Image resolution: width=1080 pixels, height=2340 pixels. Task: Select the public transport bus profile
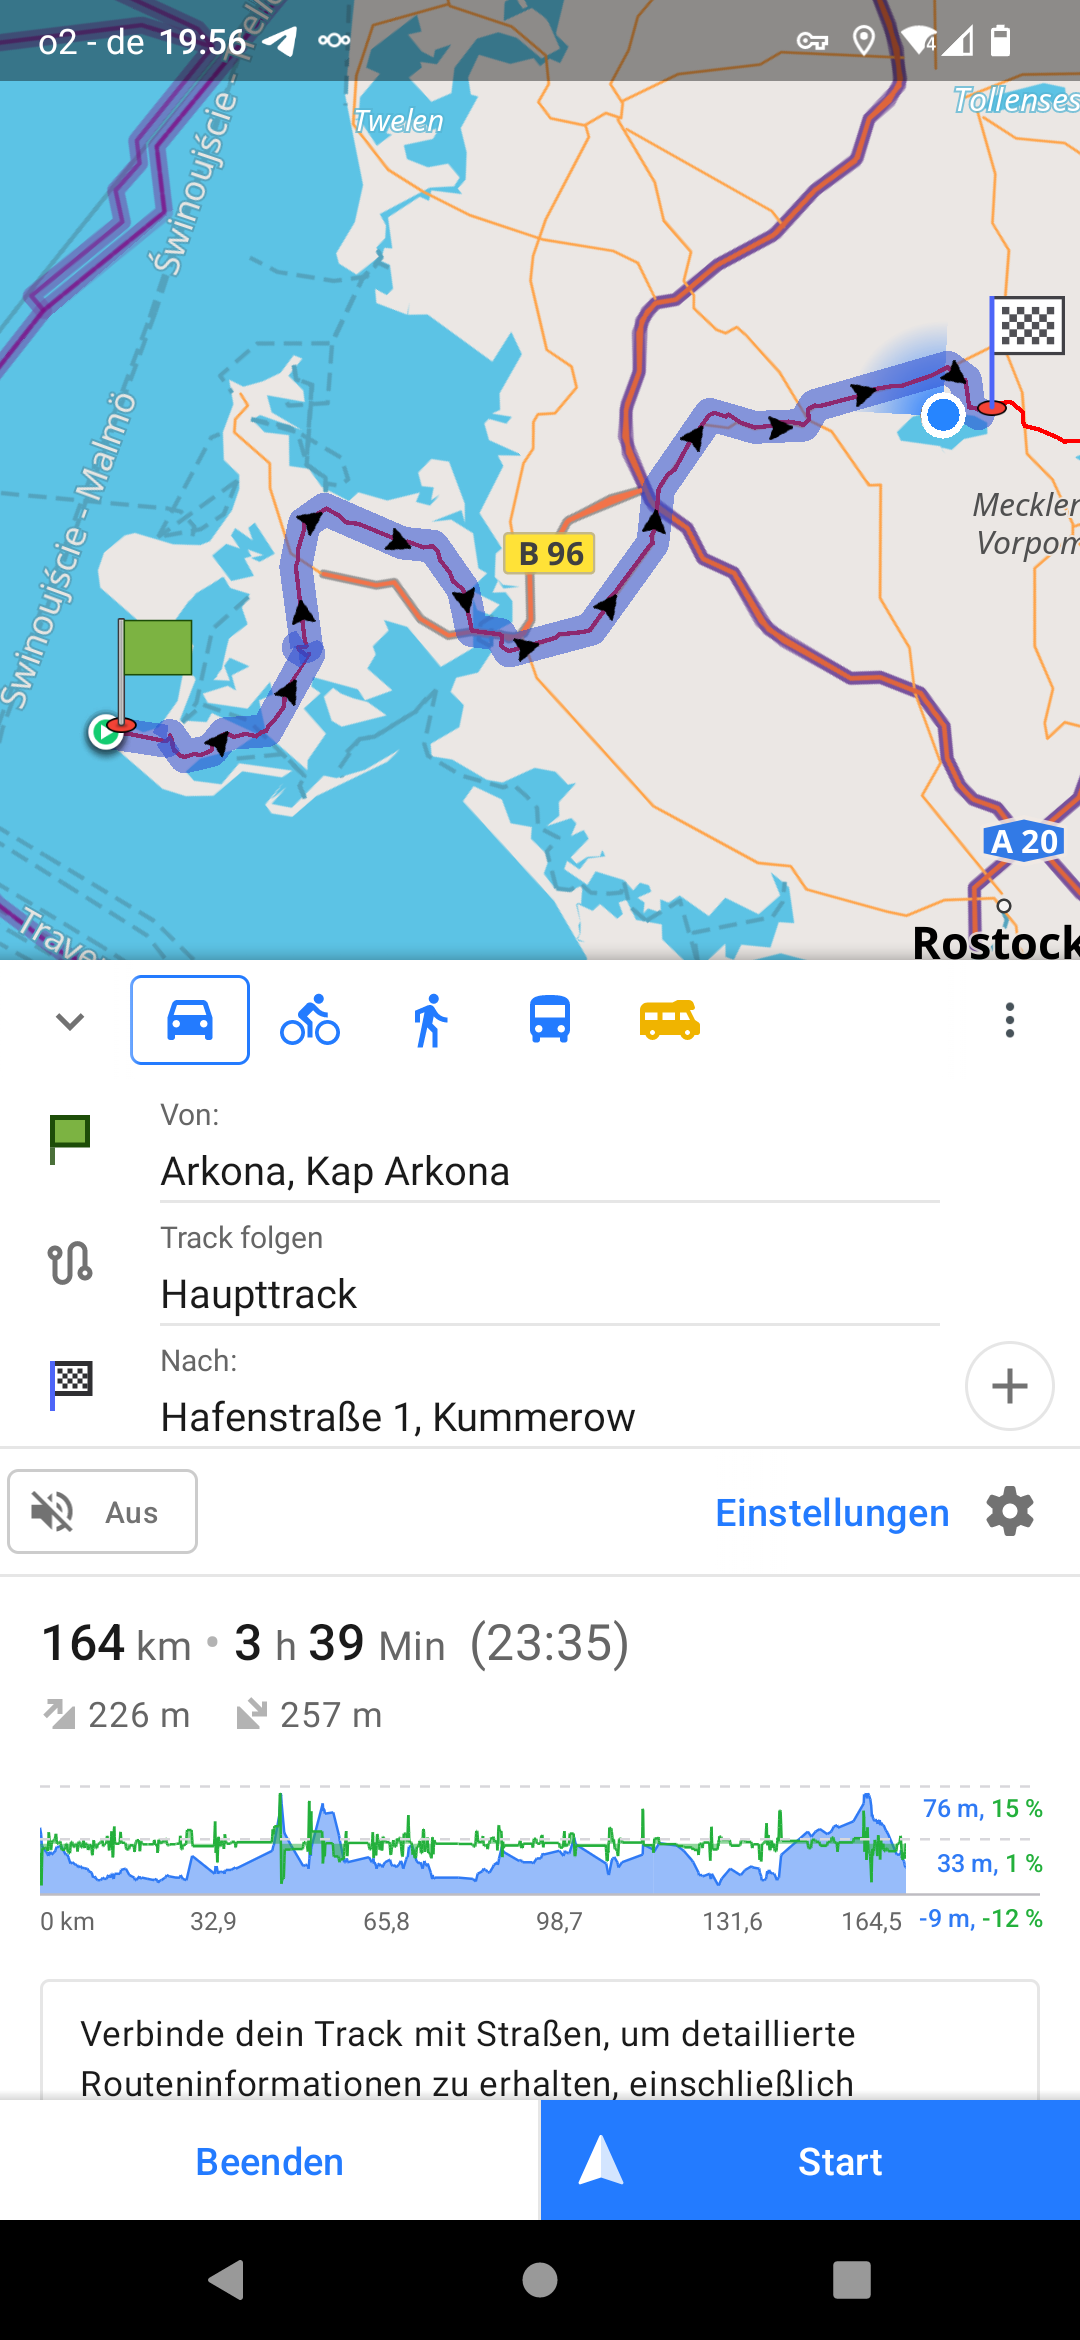click(550, 1020)
